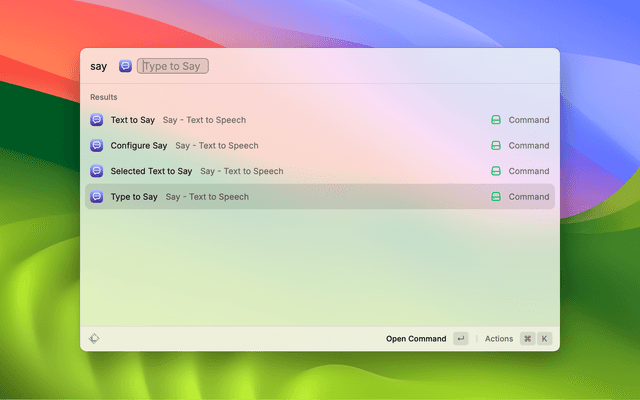The width and height of the screenshot is (640, 400).
Task: Click the Say icon beside highlighted Type to Say
Action: [x=97, y=197]
